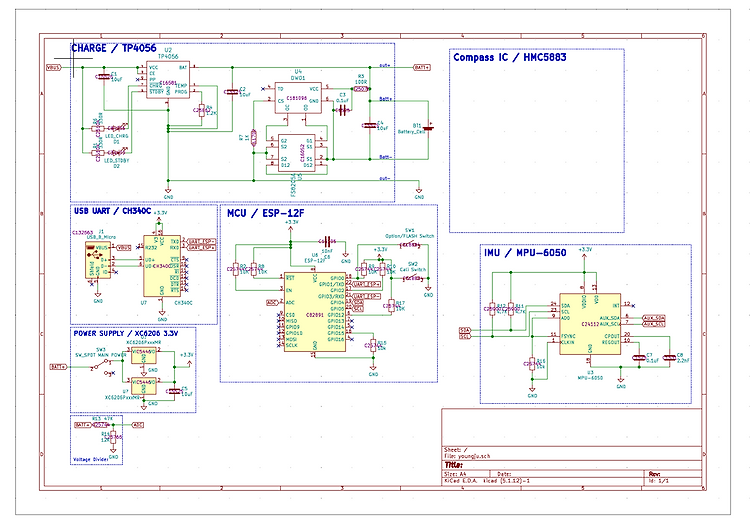The width and height of the screenshot is (750, 521).
Task: Select resistor R15 on GPIO15 pull-down
Action: (374, 345)
